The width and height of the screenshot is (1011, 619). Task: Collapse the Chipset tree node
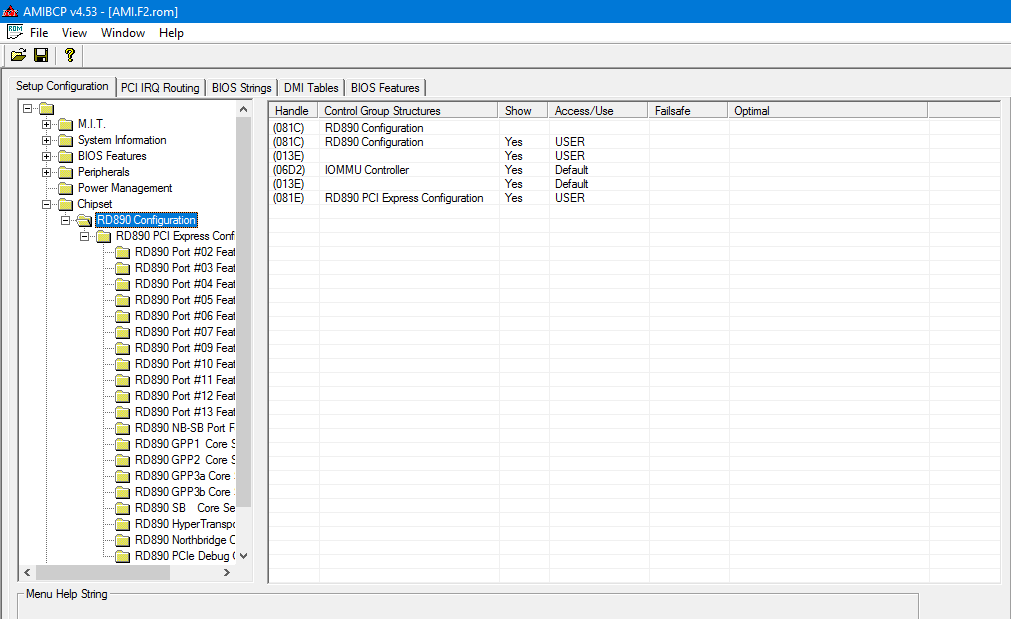(x=46, y=204)
